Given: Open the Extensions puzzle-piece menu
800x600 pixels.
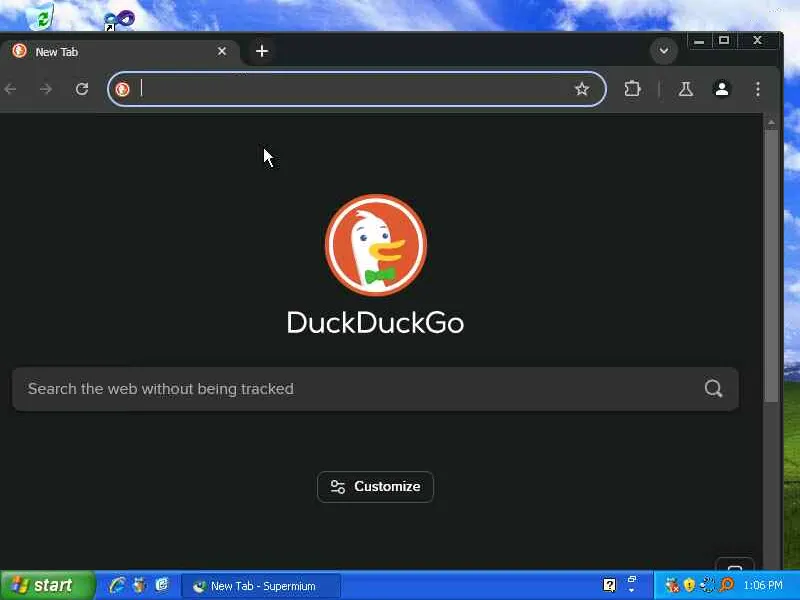Looking at the screenshot, I should click(632, 89).
